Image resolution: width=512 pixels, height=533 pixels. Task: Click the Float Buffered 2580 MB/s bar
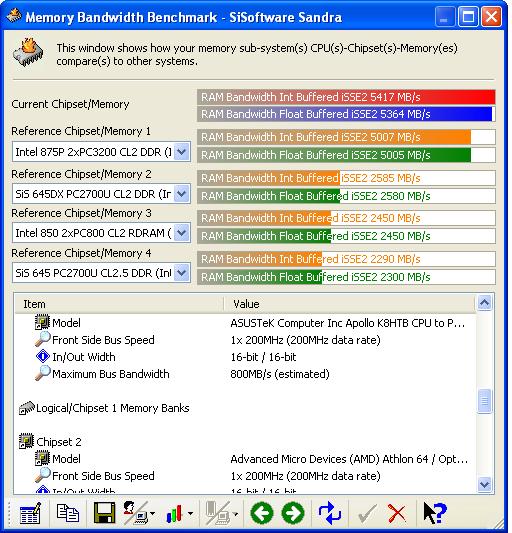coord(346,196)
